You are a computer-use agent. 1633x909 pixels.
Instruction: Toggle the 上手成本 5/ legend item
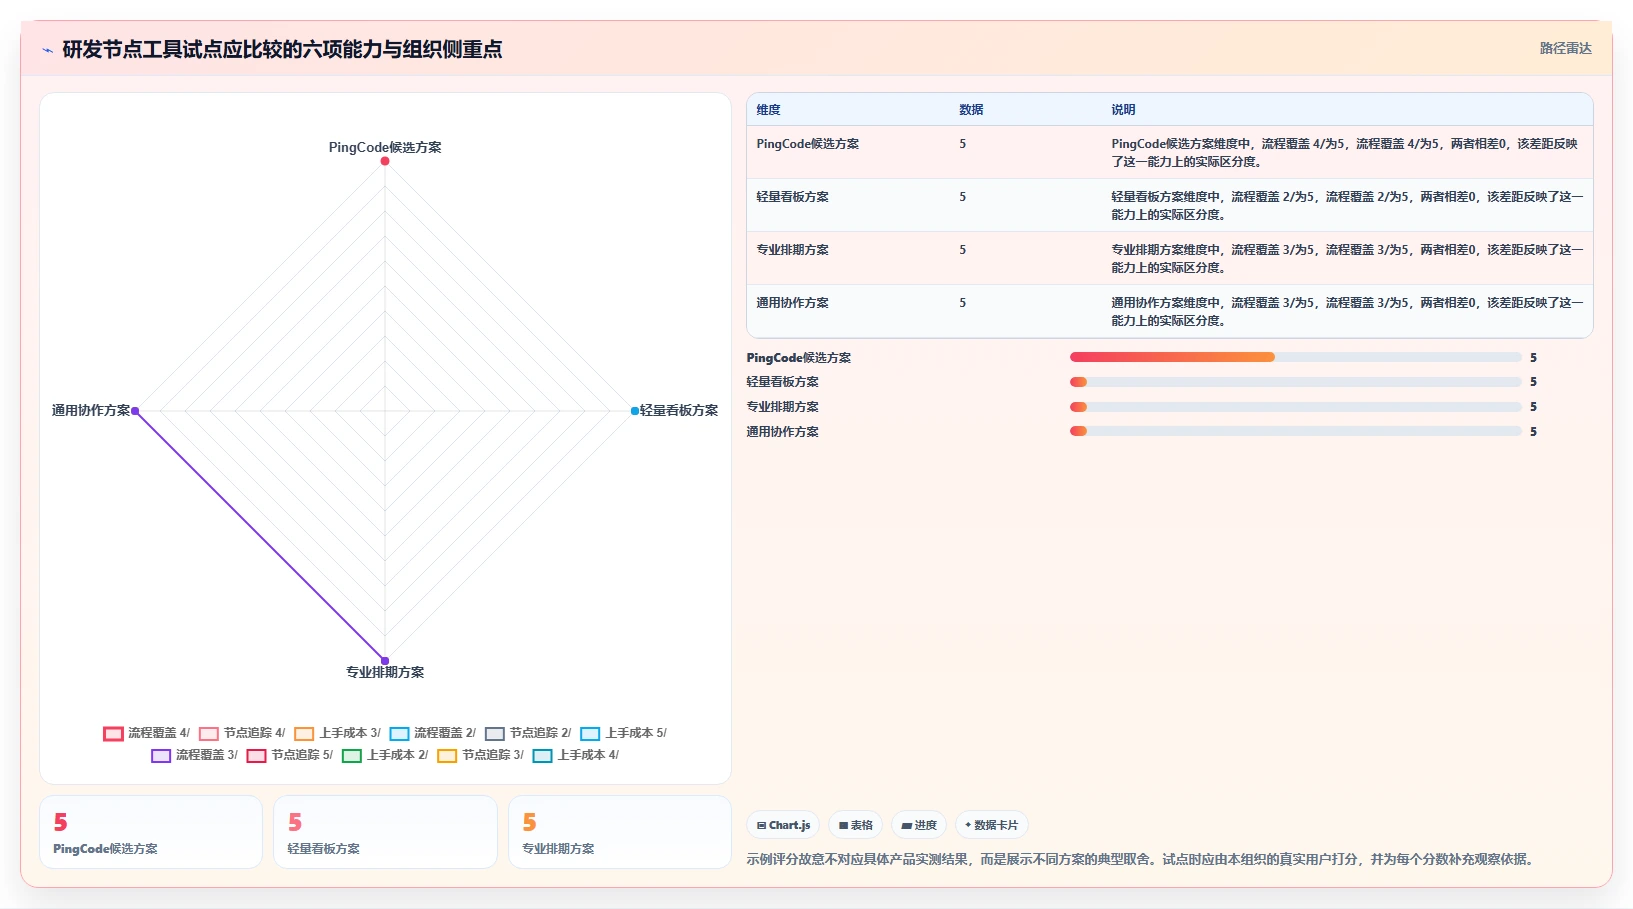[624, 733]
